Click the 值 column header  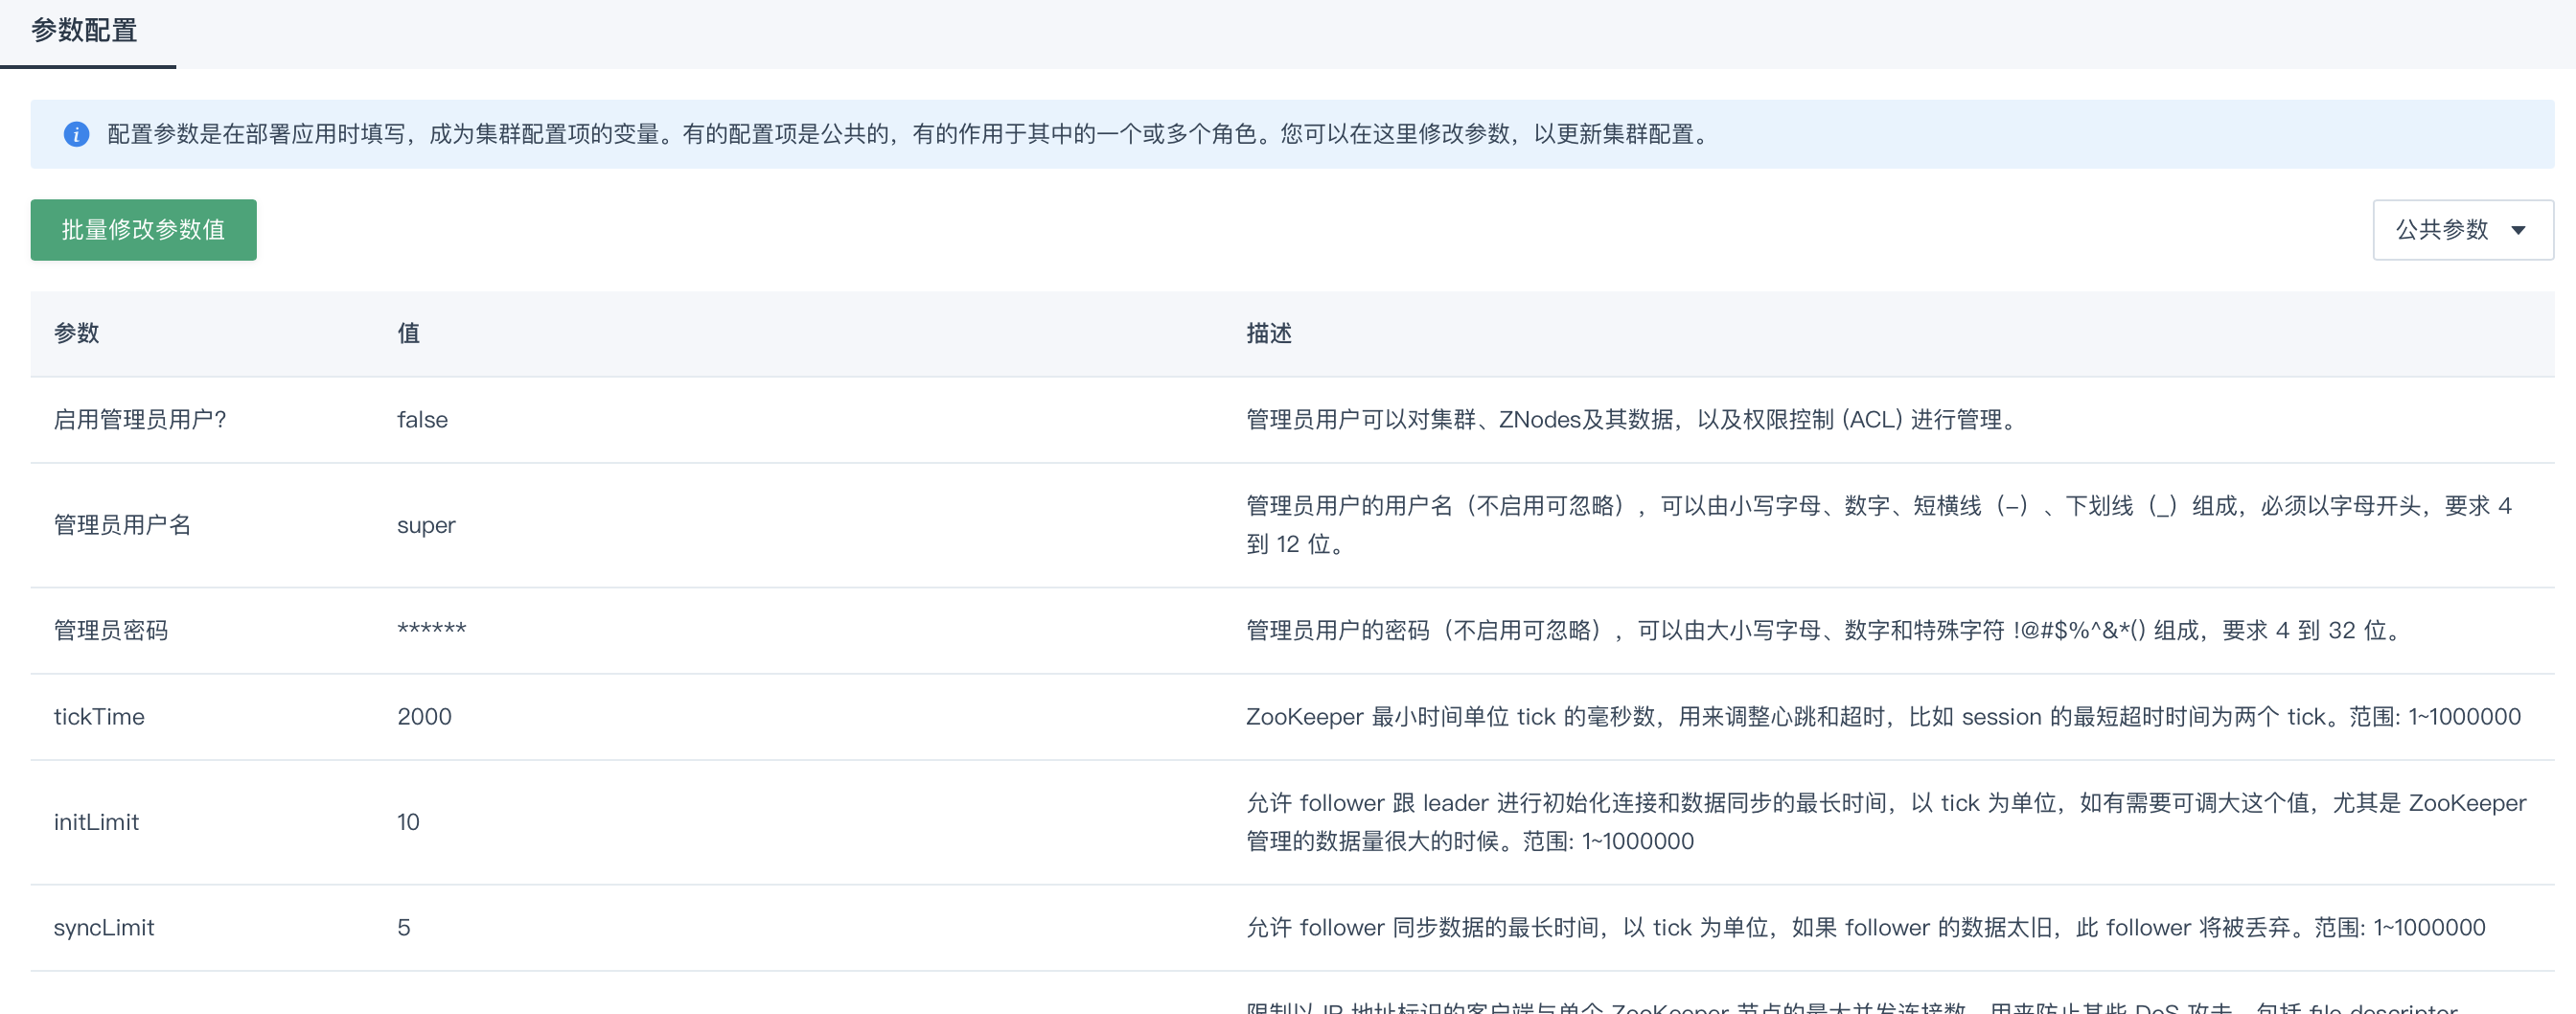click(x=408, y=333)
